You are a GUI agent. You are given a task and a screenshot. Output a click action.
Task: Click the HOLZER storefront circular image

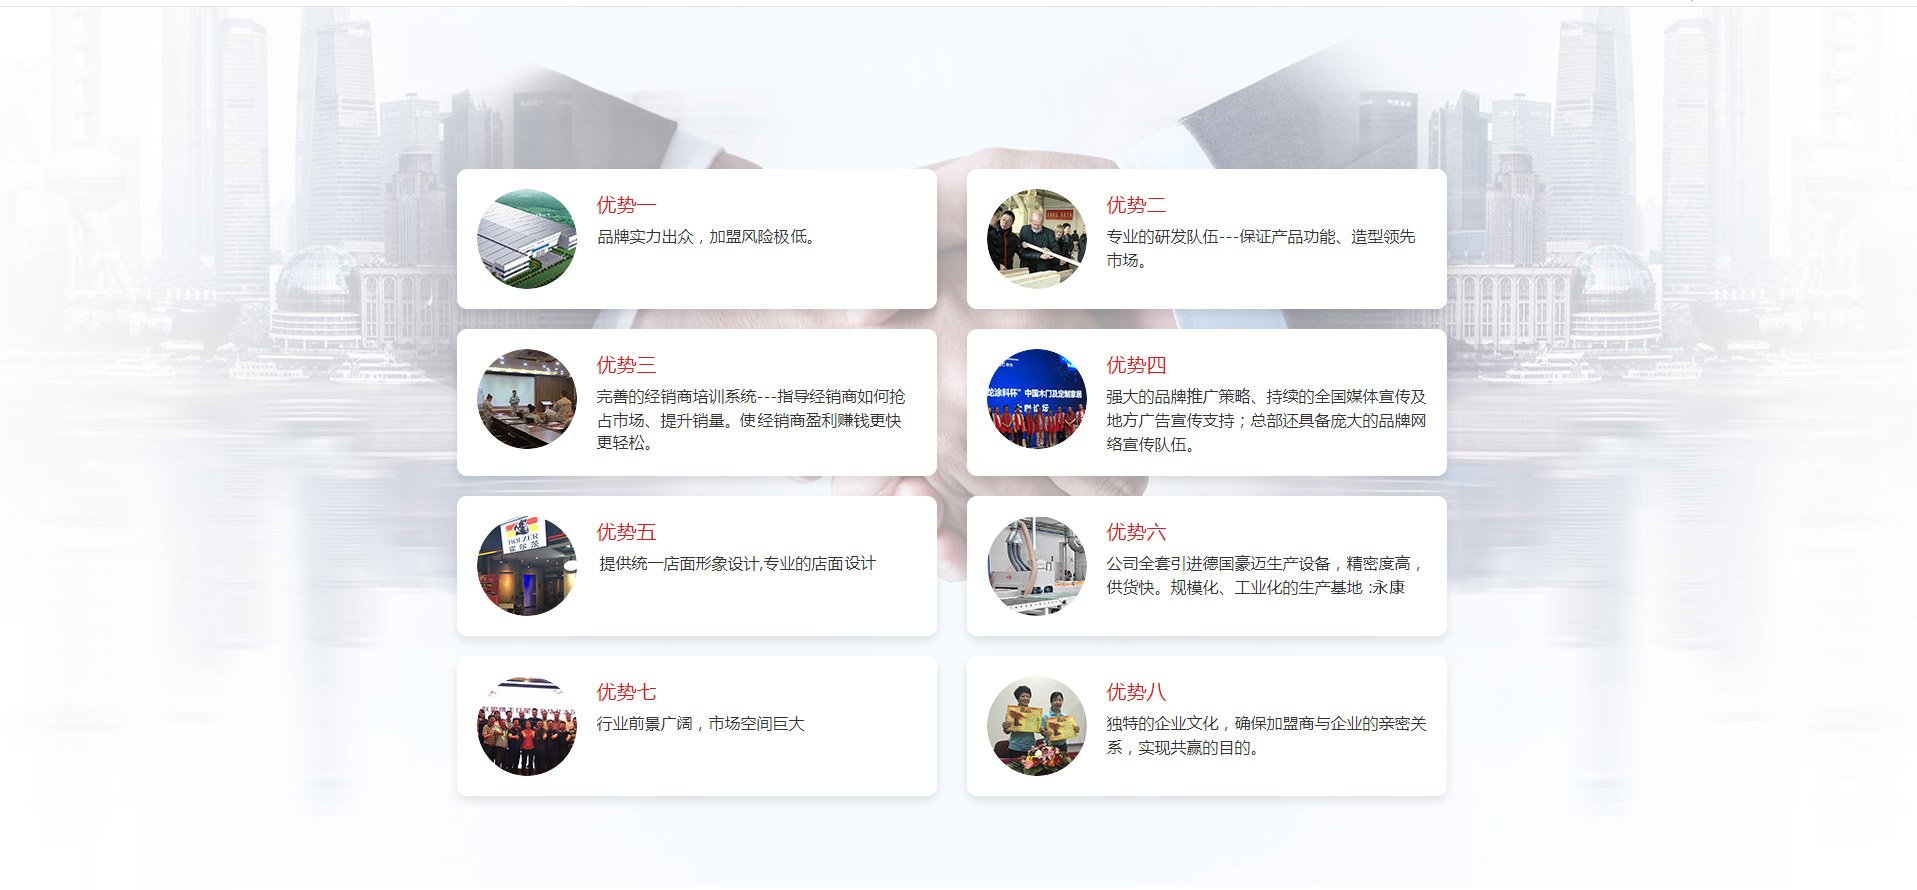527,566
